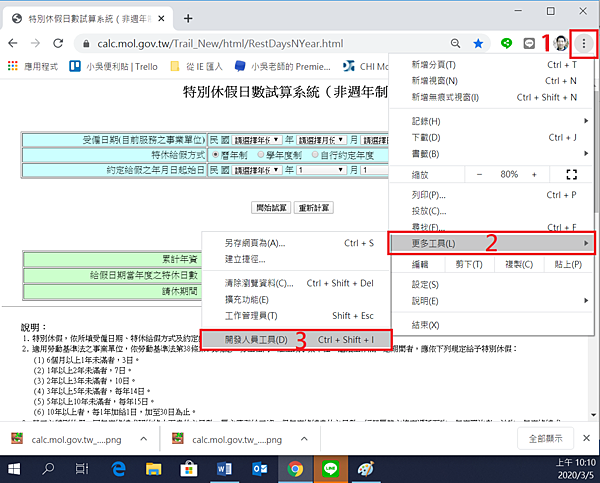Click the browser forward arrow

click(35, 43)
